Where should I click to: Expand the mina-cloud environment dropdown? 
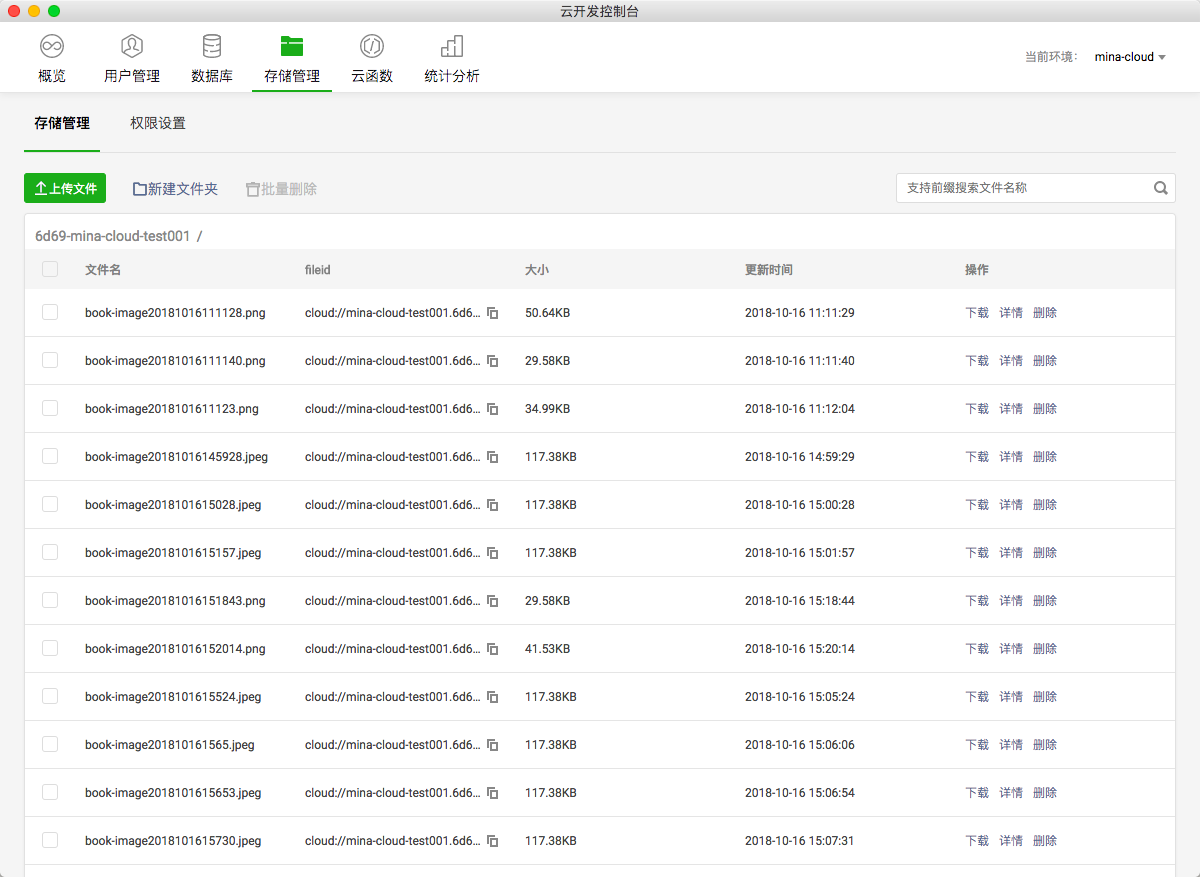[1130, 57]
